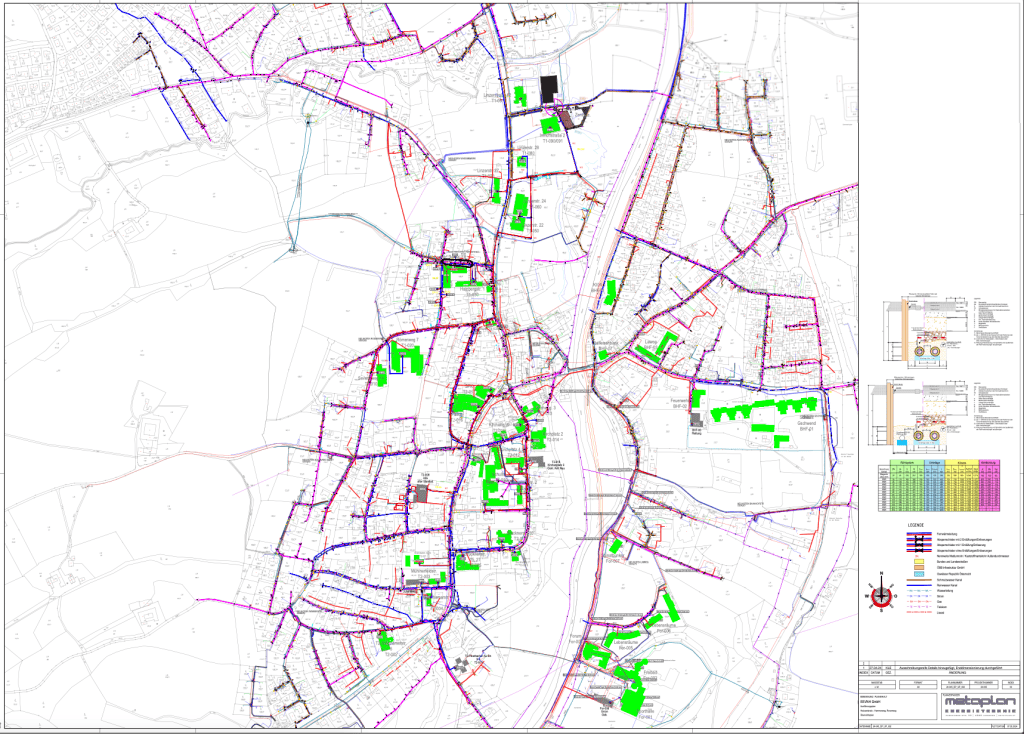This screenshot has width=1024, height=734.
Task: Select the brown sewer line legend sample
Action: (919, 580)
